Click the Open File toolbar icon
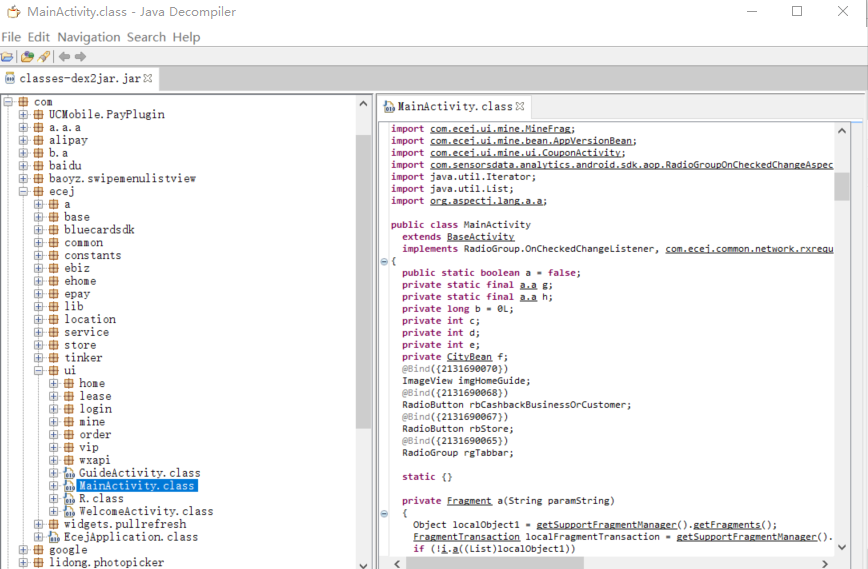The image size is (868, 569). tap(7, 56)
